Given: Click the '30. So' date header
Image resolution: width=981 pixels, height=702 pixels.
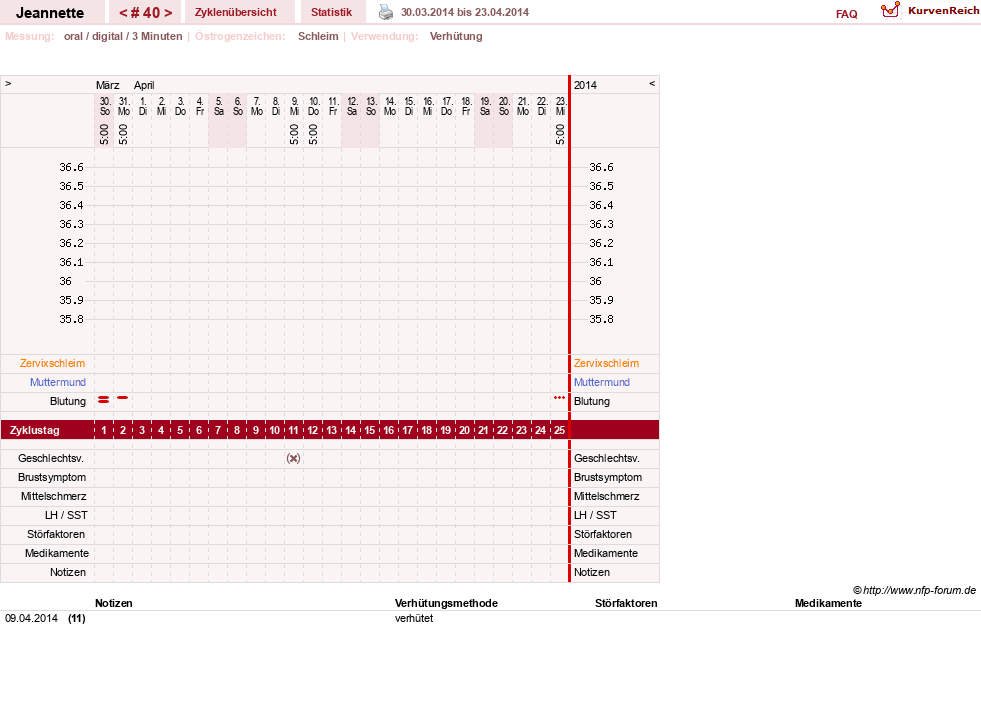Looking at the screenshot, I should (104, 106).
